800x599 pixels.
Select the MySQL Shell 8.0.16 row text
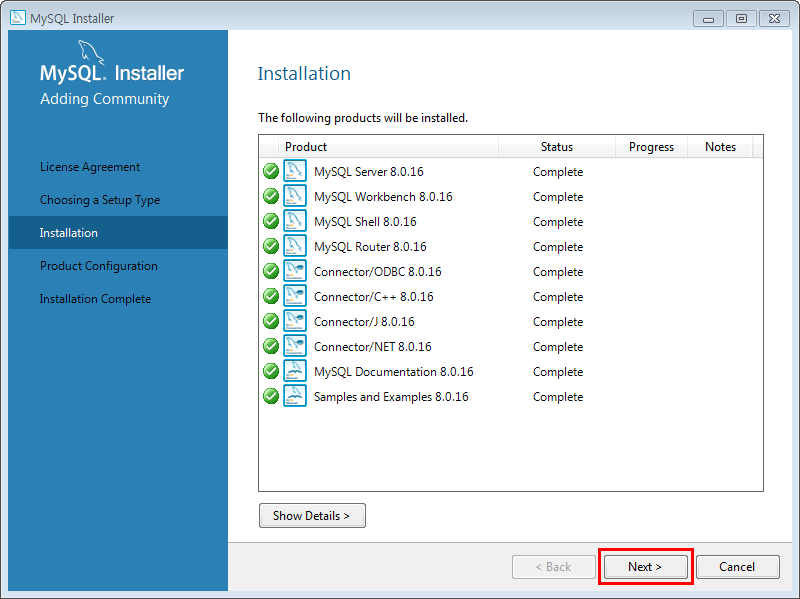click(x=365, y=222)
